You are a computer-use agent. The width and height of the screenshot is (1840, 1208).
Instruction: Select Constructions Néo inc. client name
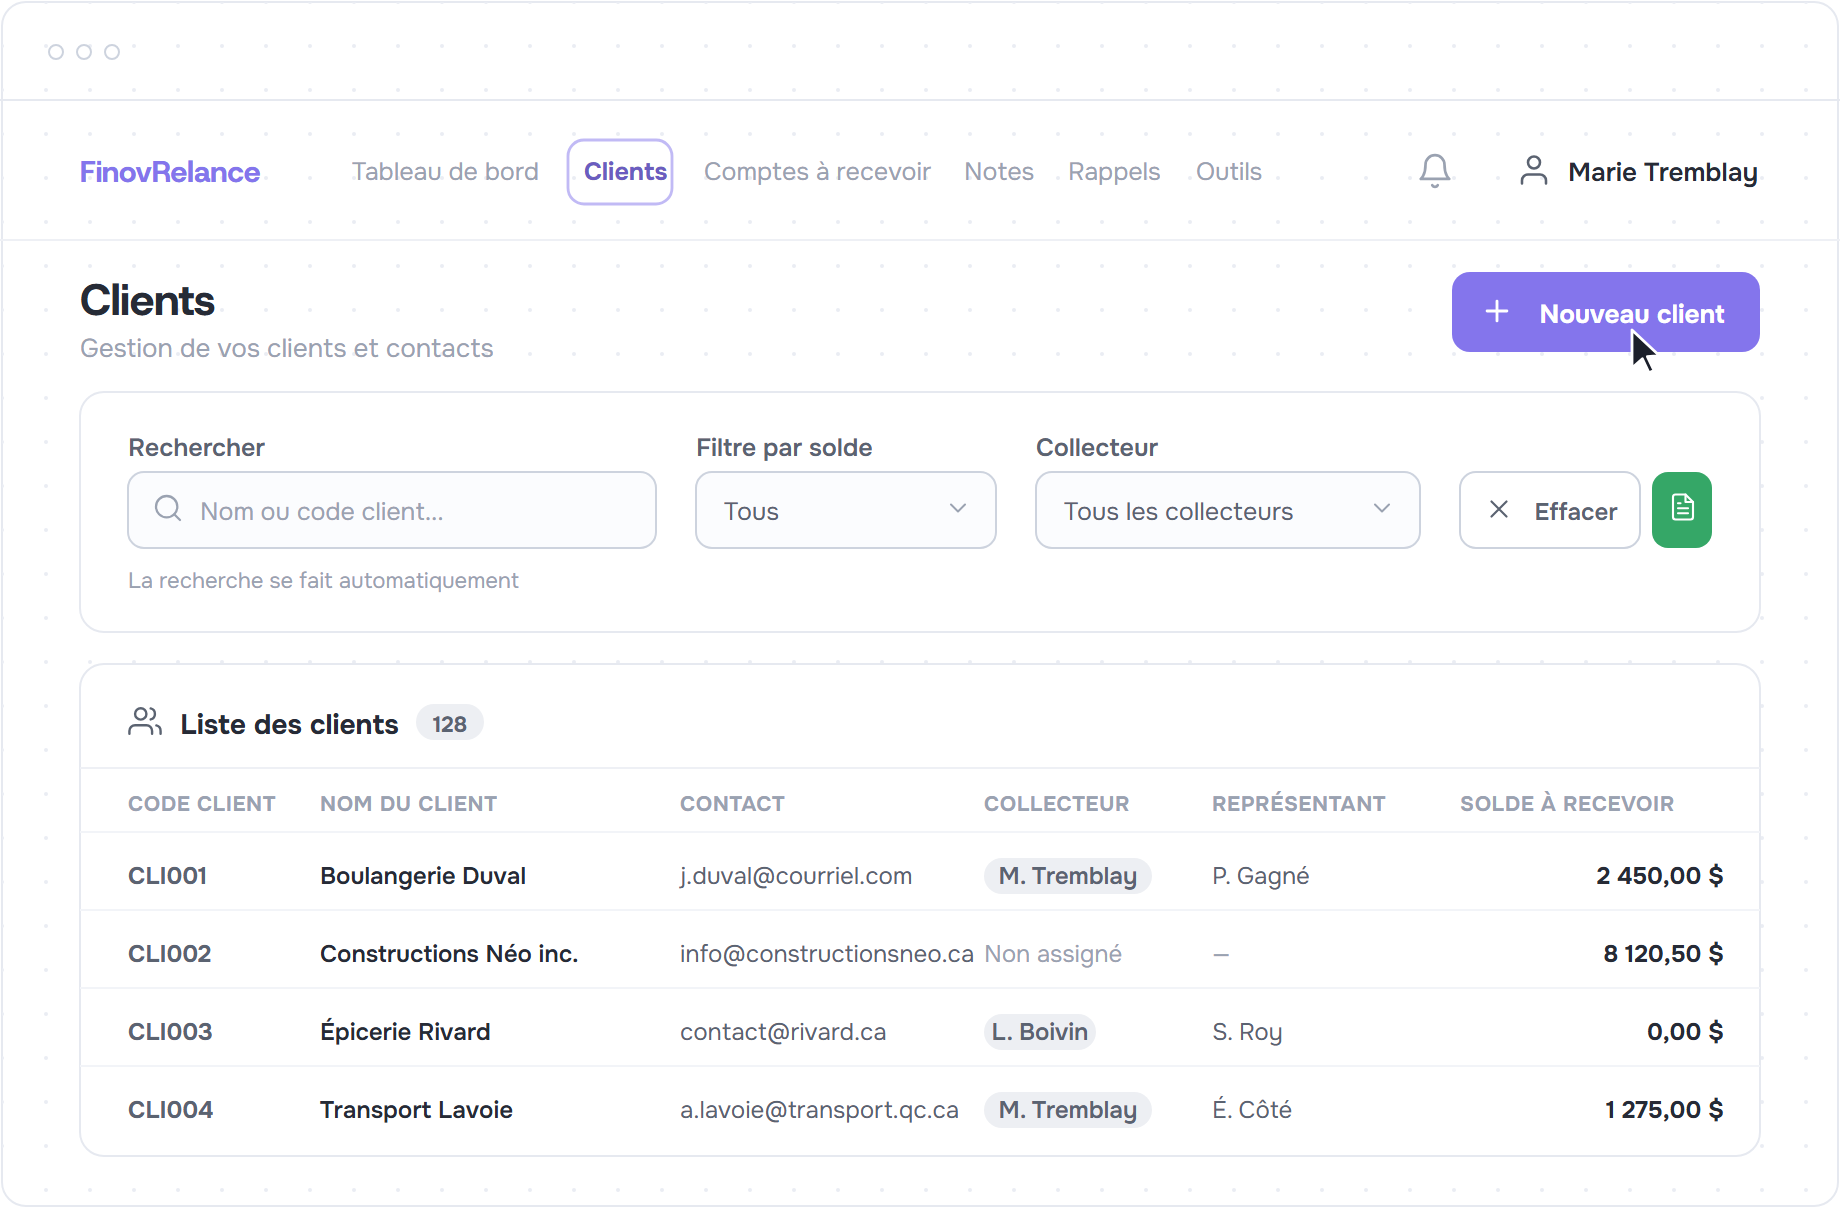coord(449,954)
